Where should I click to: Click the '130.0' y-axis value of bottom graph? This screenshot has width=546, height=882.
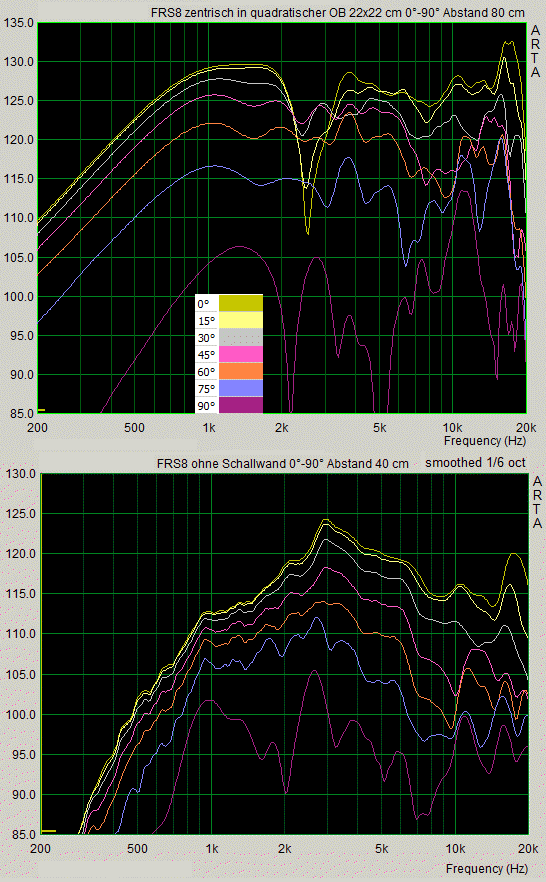click(x=21, y=474)
